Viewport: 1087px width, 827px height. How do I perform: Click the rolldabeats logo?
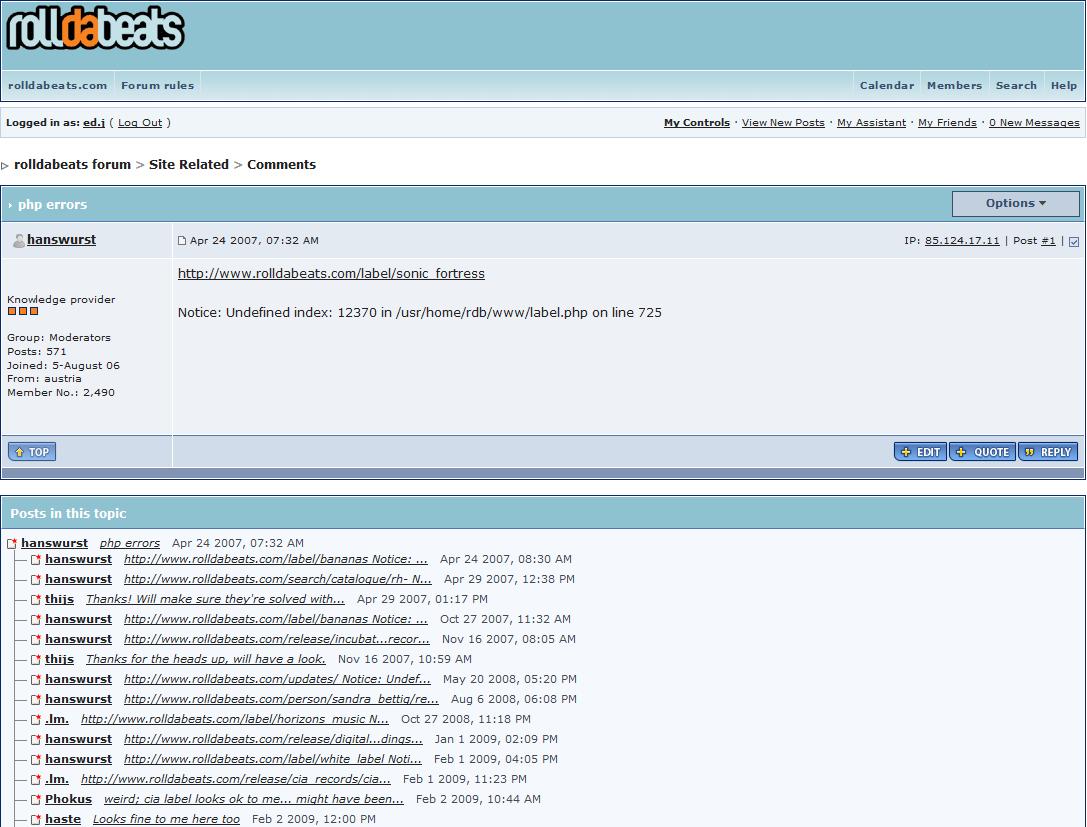pyautogui.click(x=95, y=30)
